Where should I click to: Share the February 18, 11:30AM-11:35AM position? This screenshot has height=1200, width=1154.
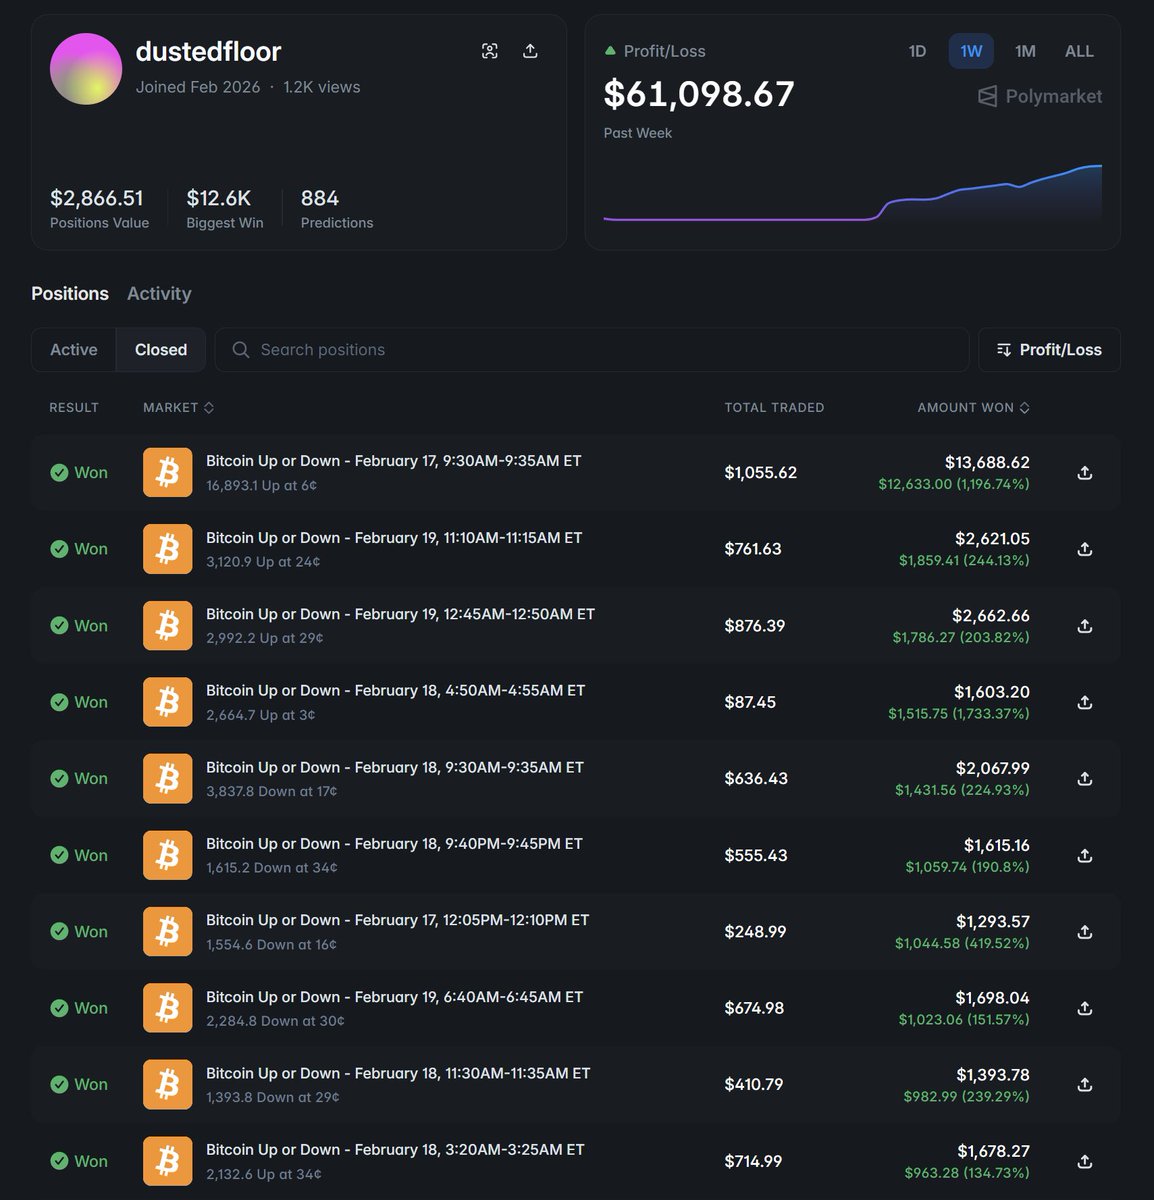1084,1085
